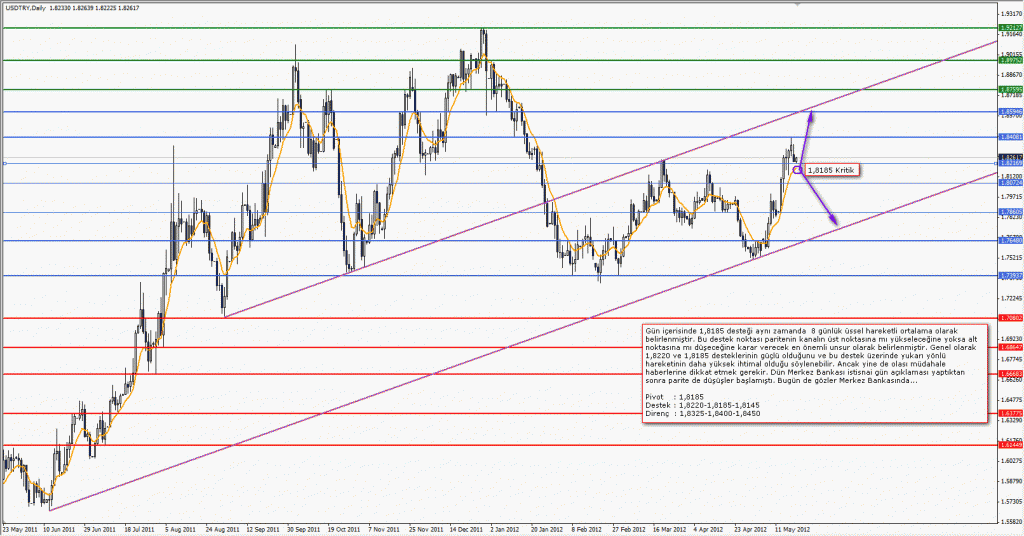Select the green 1.87595 price level label

1010,89
